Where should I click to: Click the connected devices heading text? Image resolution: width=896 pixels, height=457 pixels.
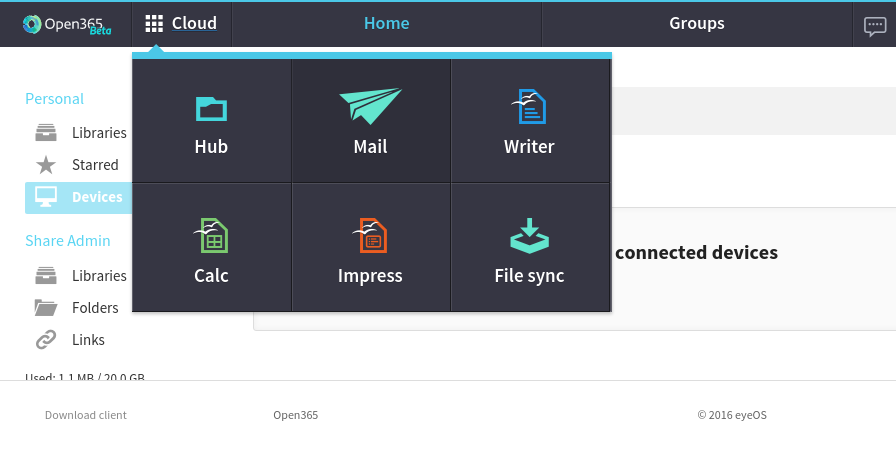pos(697,252)
